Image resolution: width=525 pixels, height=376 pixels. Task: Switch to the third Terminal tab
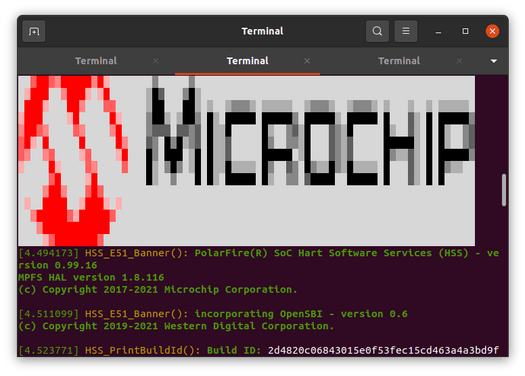pos(399,61)
